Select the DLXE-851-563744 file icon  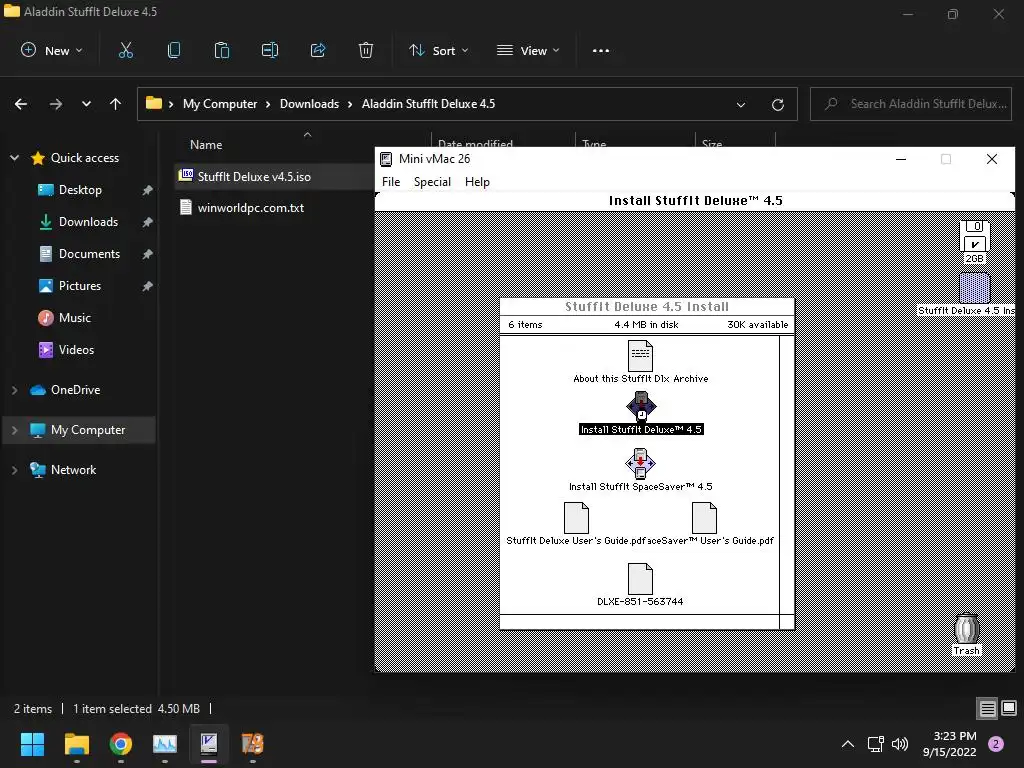point(641,579)
